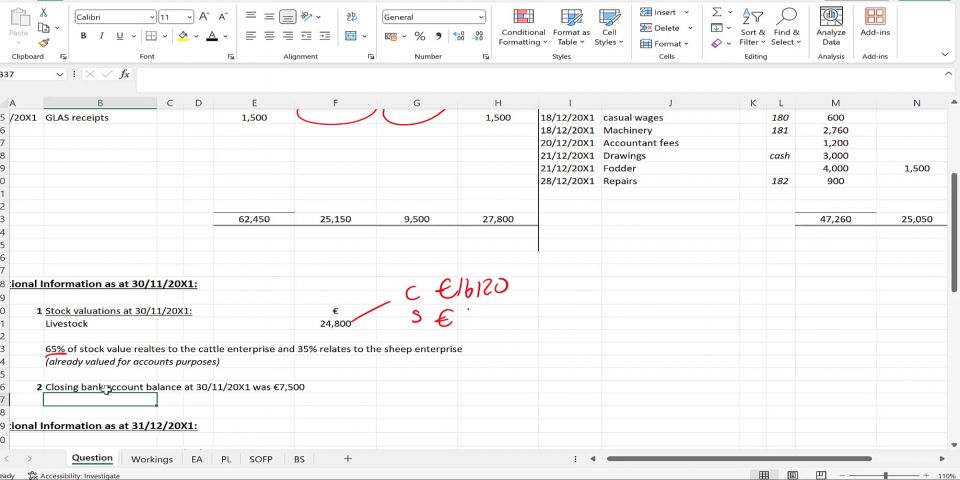Open Cell Styles gallery
The image size is (960, 480).
(x=609, y=28)
